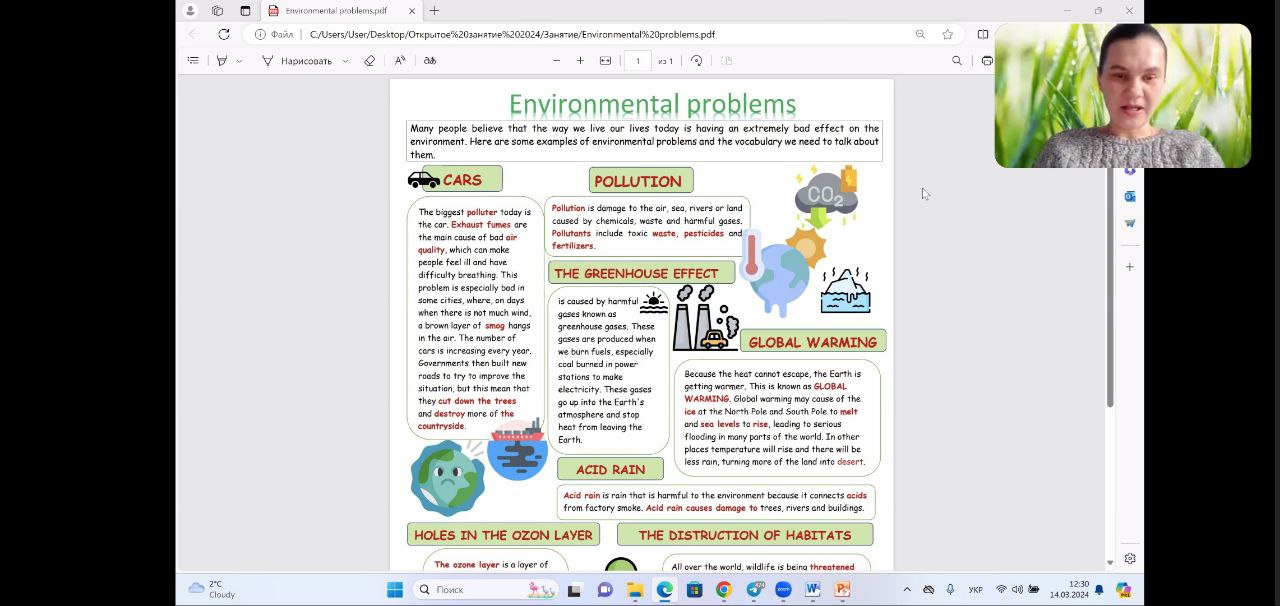Open Outlook in the Edge sidebar
1280x606 pixels.
tap(1130, 196)
